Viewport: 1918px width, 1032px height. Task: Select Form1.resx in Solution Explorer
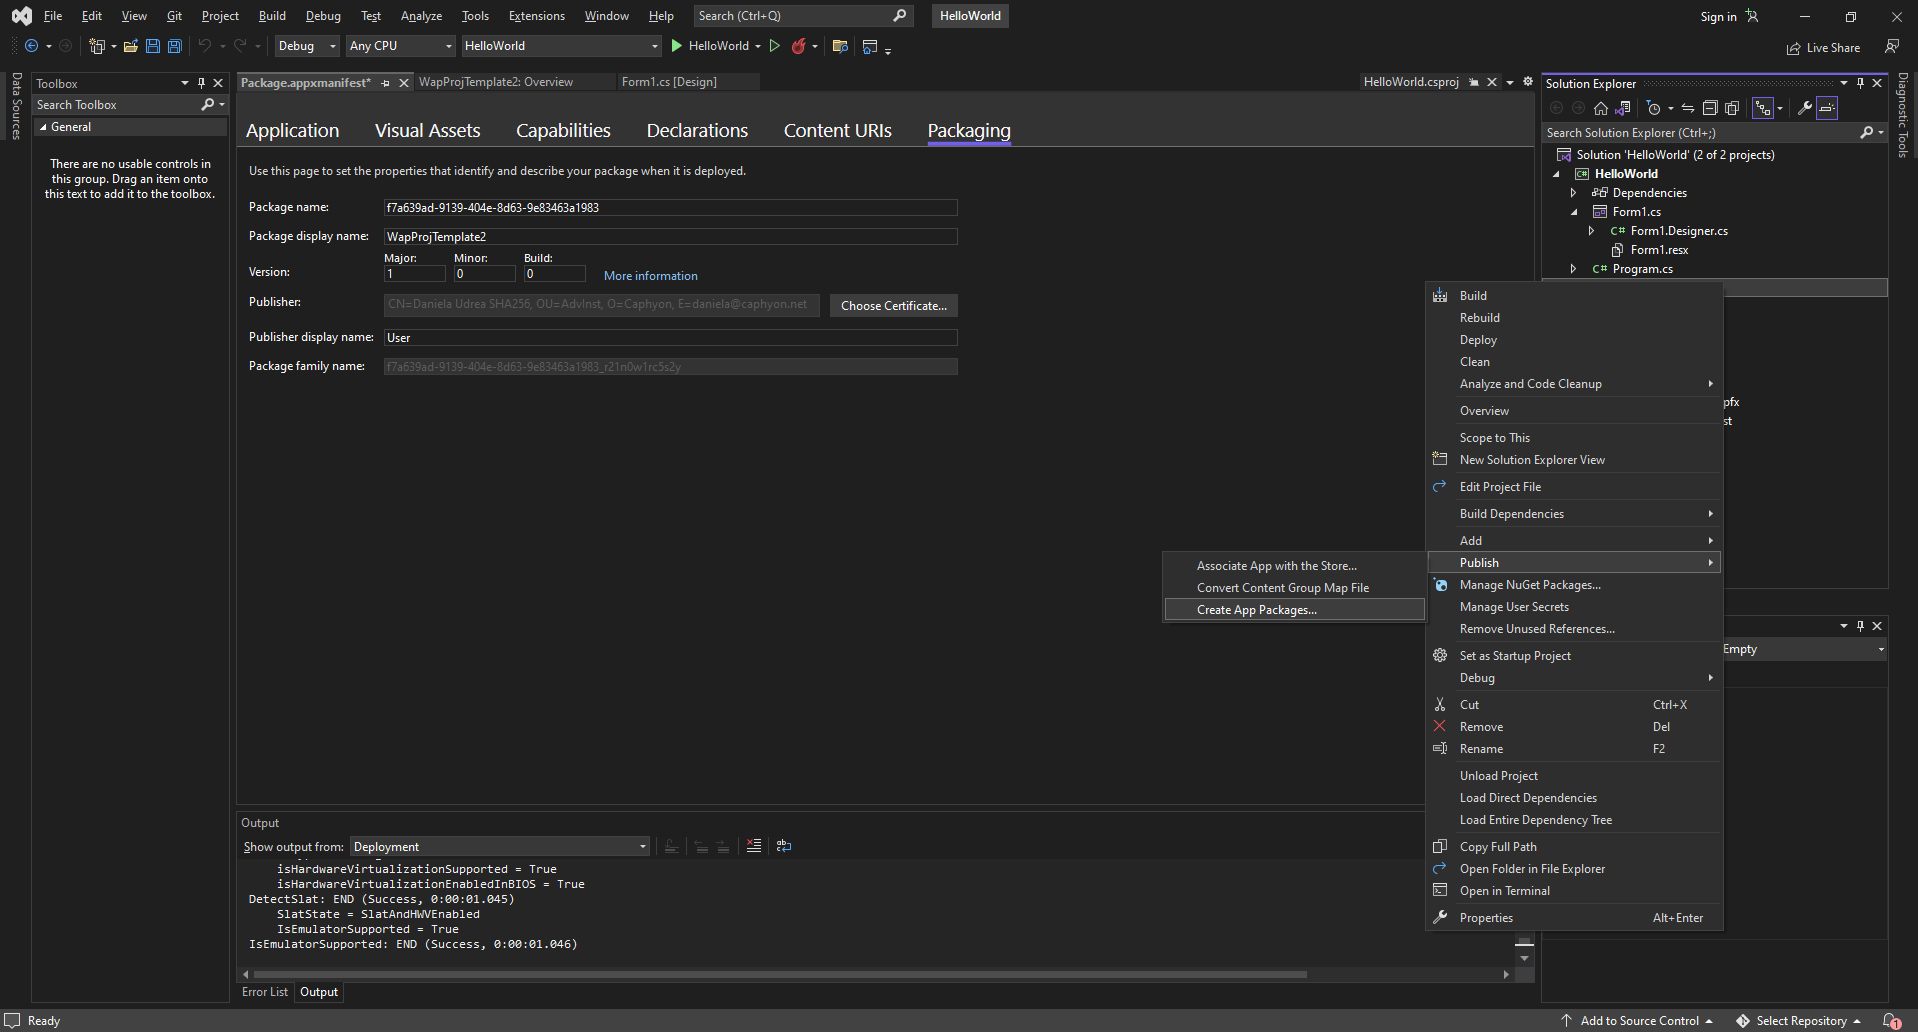click(x=1659, y=250)
